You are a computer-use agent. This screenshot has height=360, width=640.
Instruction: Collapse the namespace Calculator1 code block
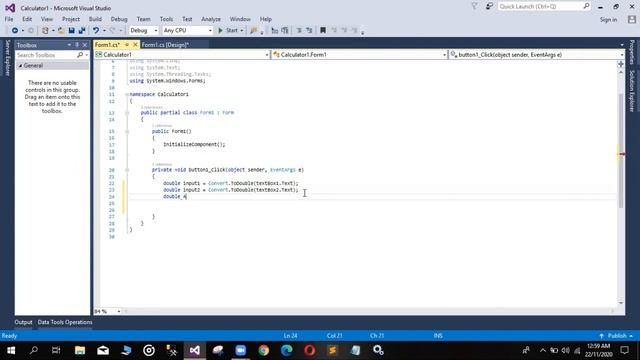(127, 94)
